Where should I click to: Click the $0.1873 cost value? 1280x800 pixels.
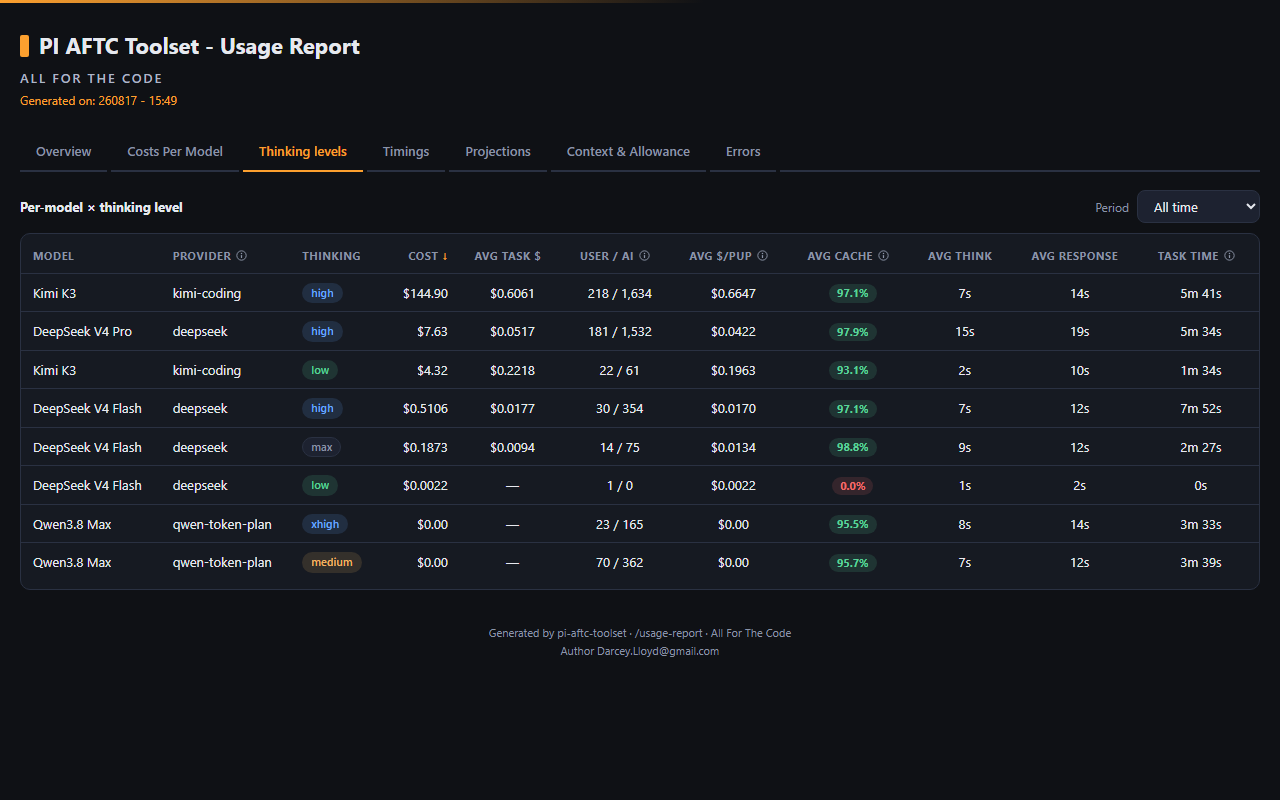(x=425, y=447)
